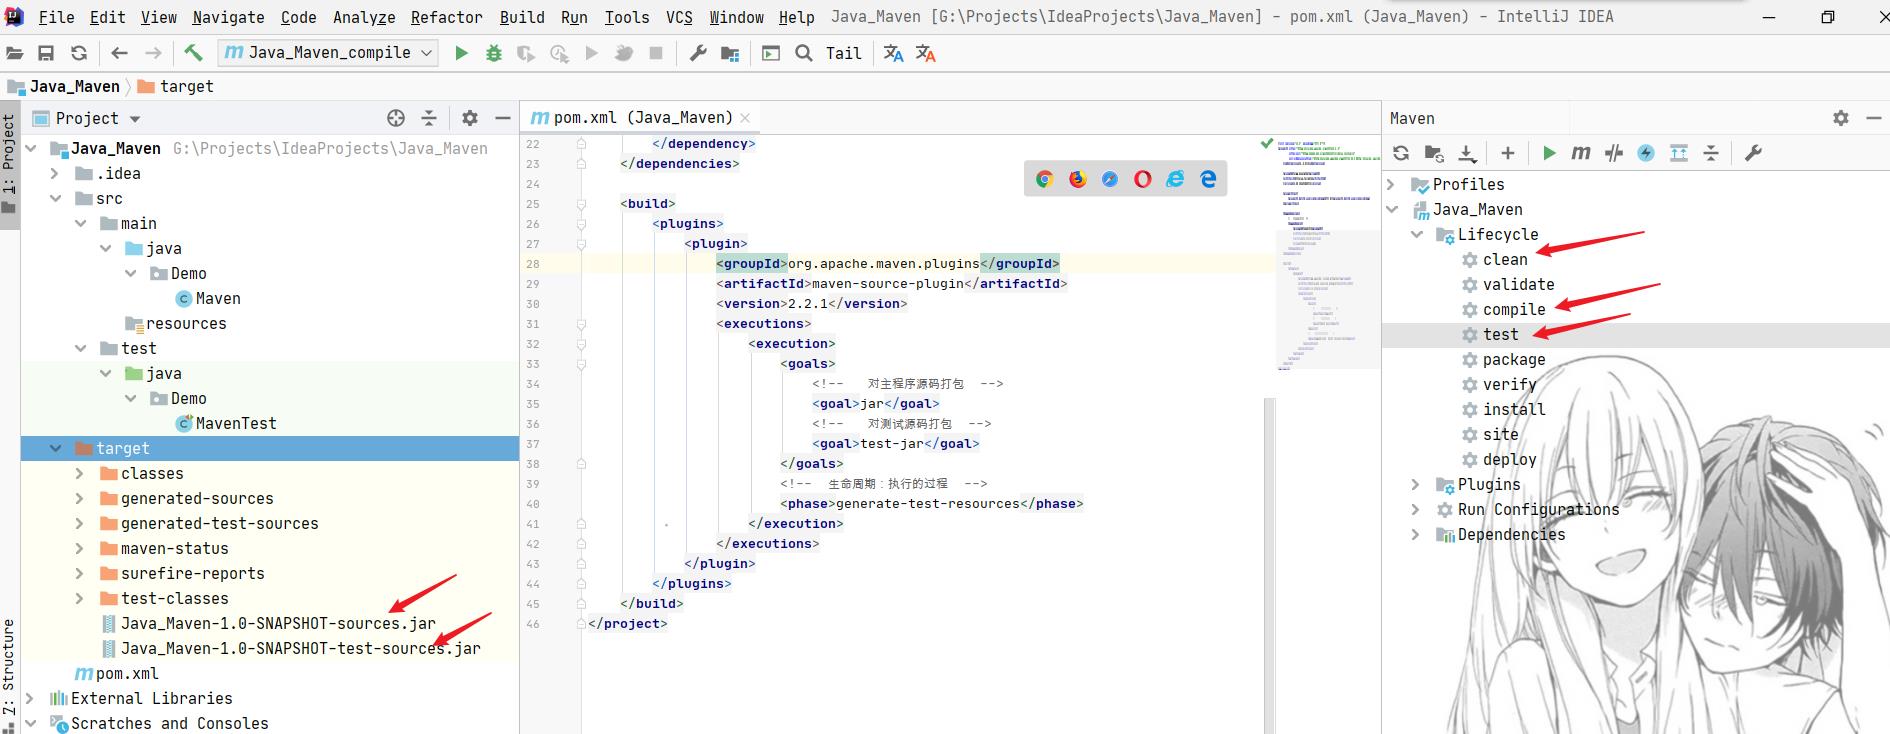Image resolution: width=1890 pixels, height=734 pixels.
Task: Open Maven panel gear options
Action: pyautogui.click(x=1841, y=118)
